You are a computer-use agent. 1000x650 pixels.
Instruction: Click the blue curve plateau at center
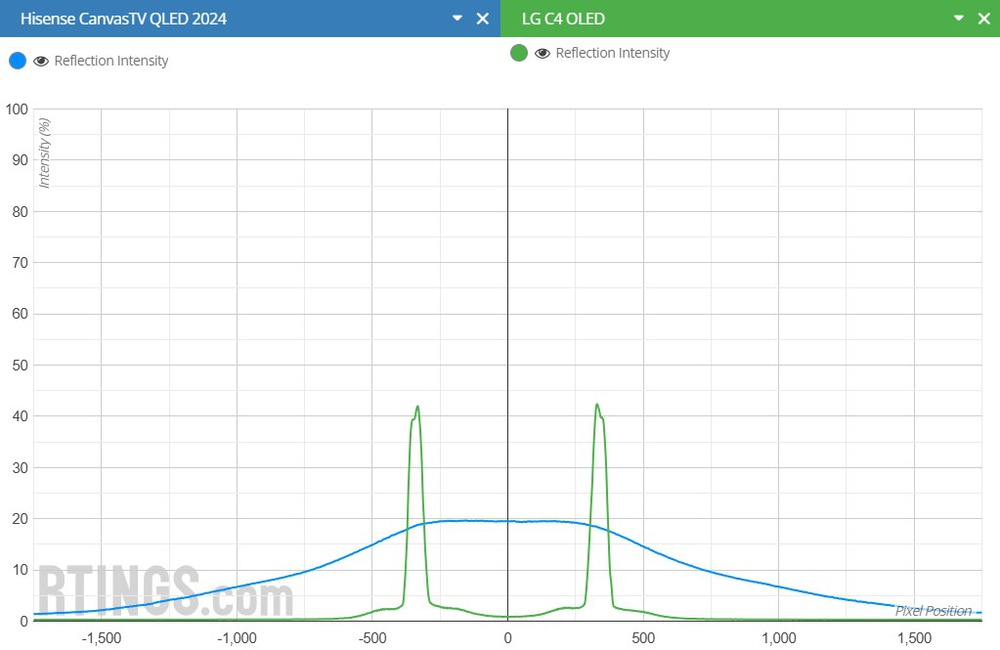[x=507, y=521]
